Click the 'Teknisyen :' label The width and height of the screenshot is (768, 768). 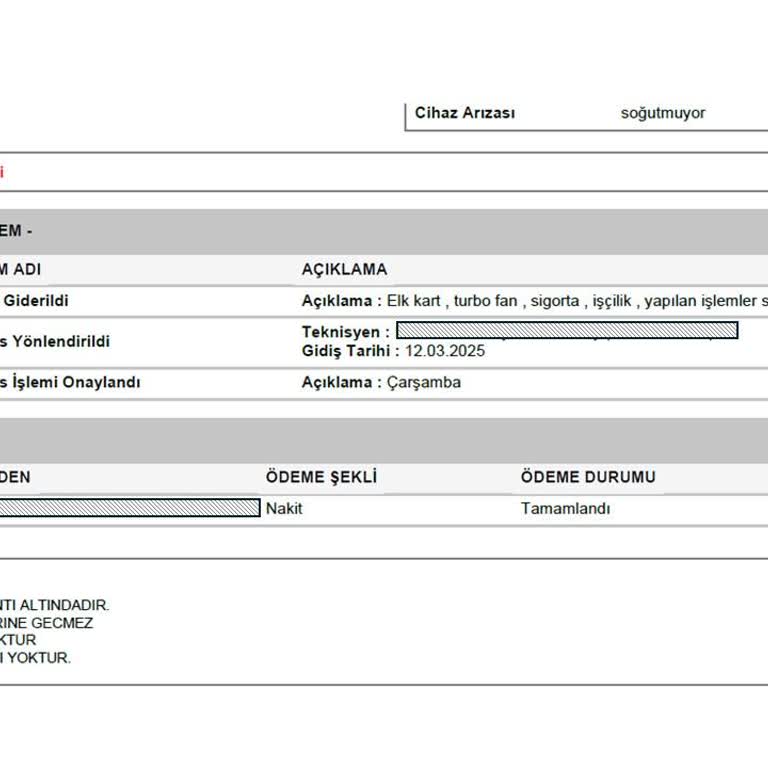[346, 332]
